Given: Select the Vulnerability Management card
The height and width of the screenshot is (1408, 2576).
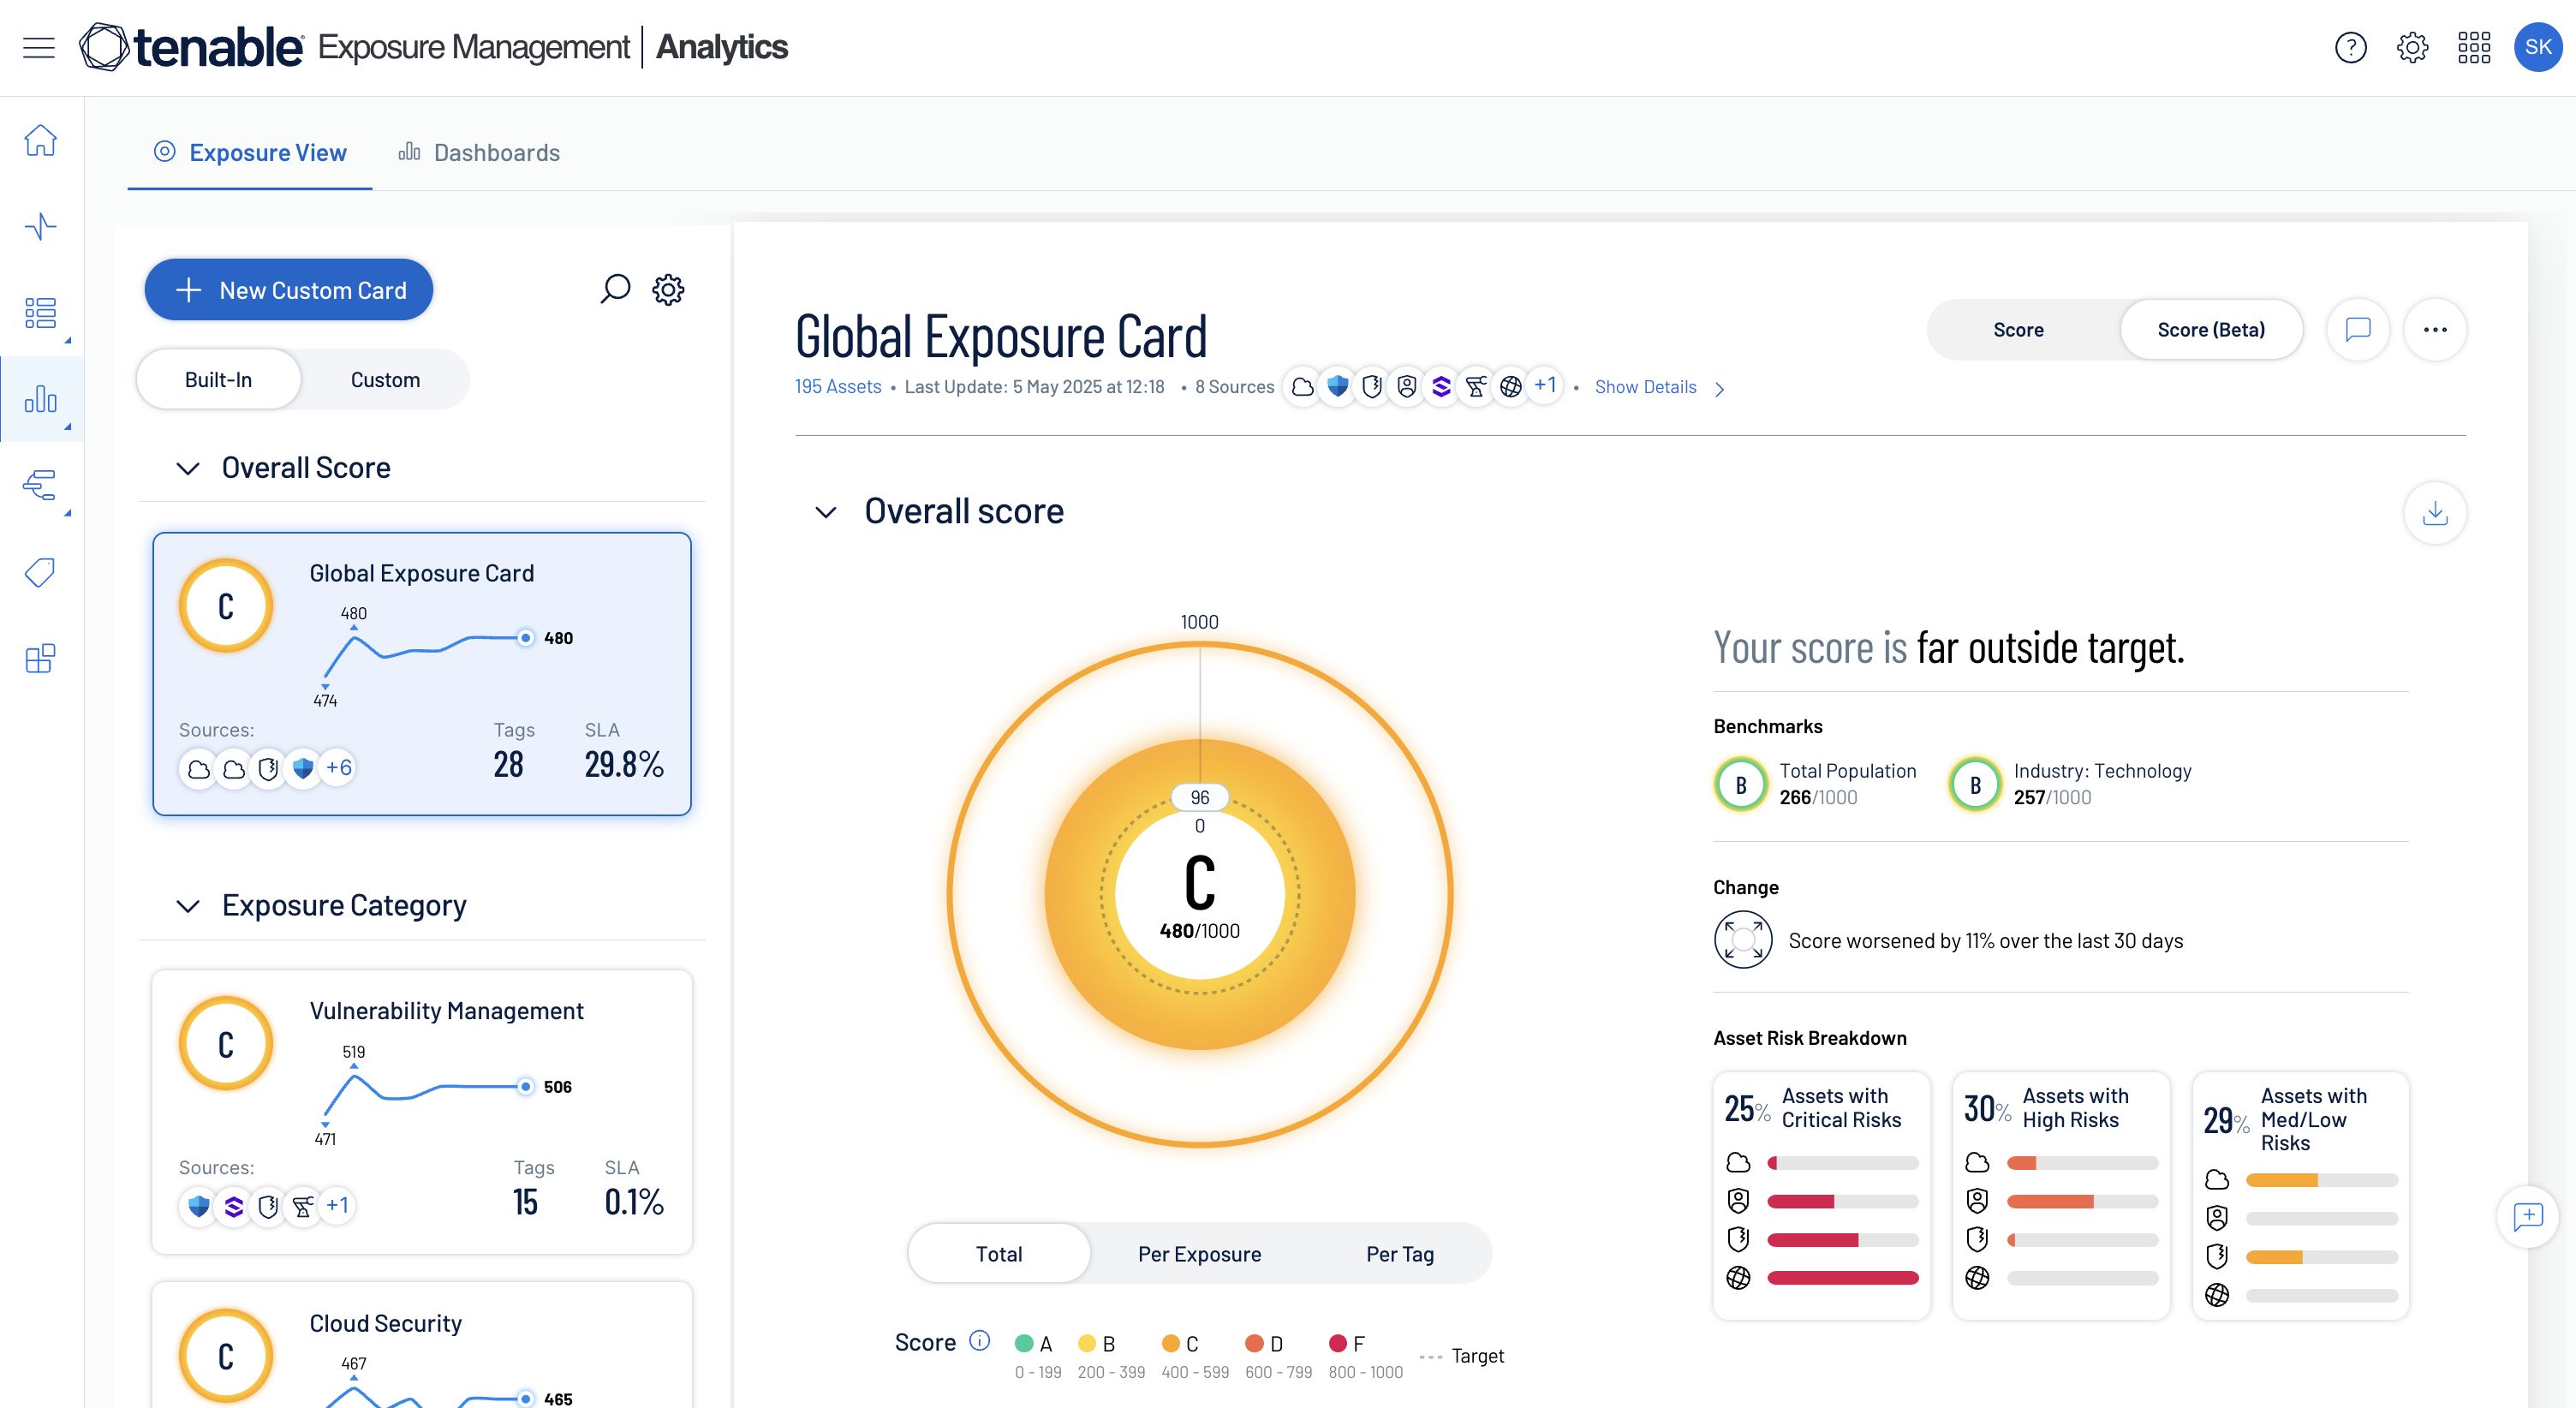Looking at the screenshot, I should [x=421, y=1110].
